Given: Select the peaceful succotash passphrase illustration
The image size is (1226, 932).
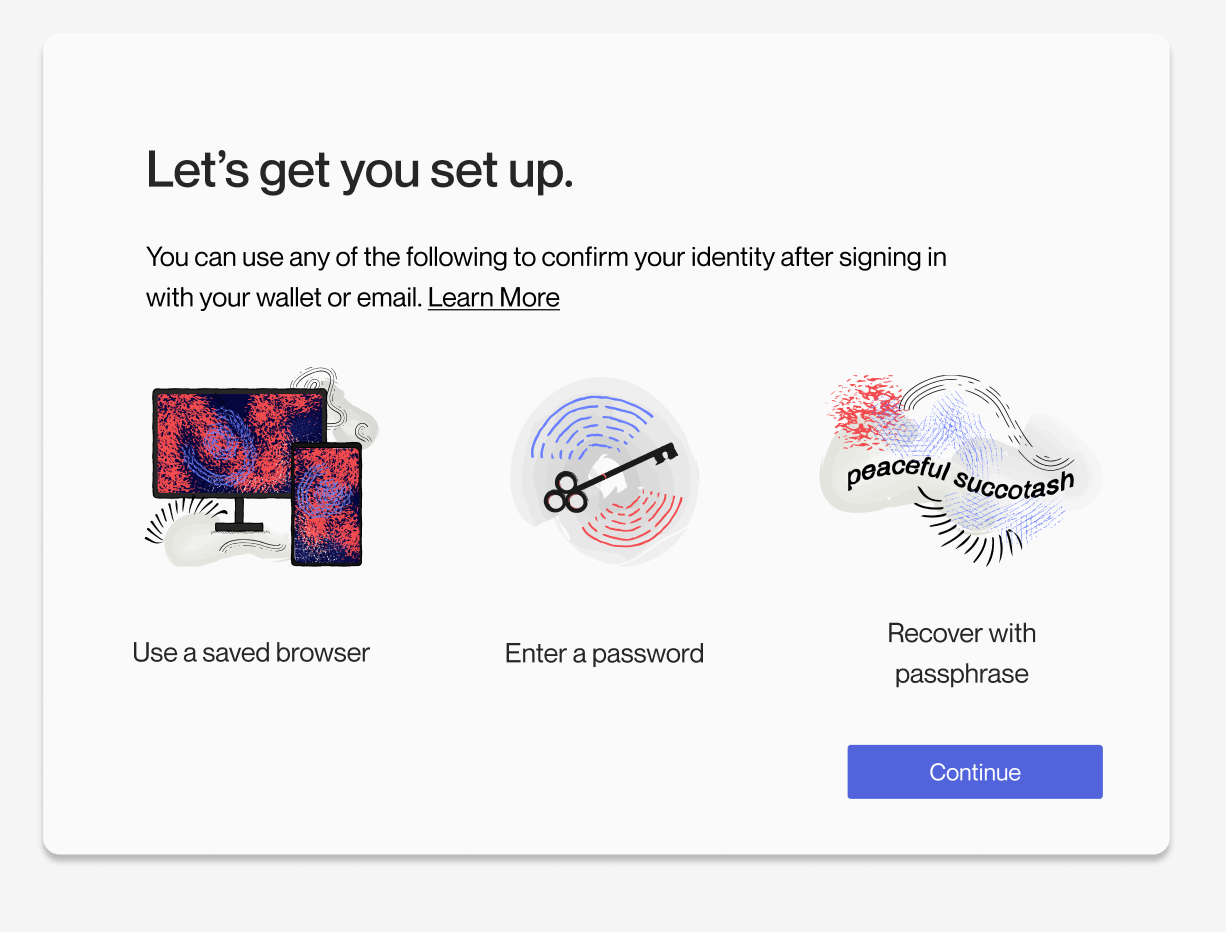Looking at the screenshot, I should [960, 470].
